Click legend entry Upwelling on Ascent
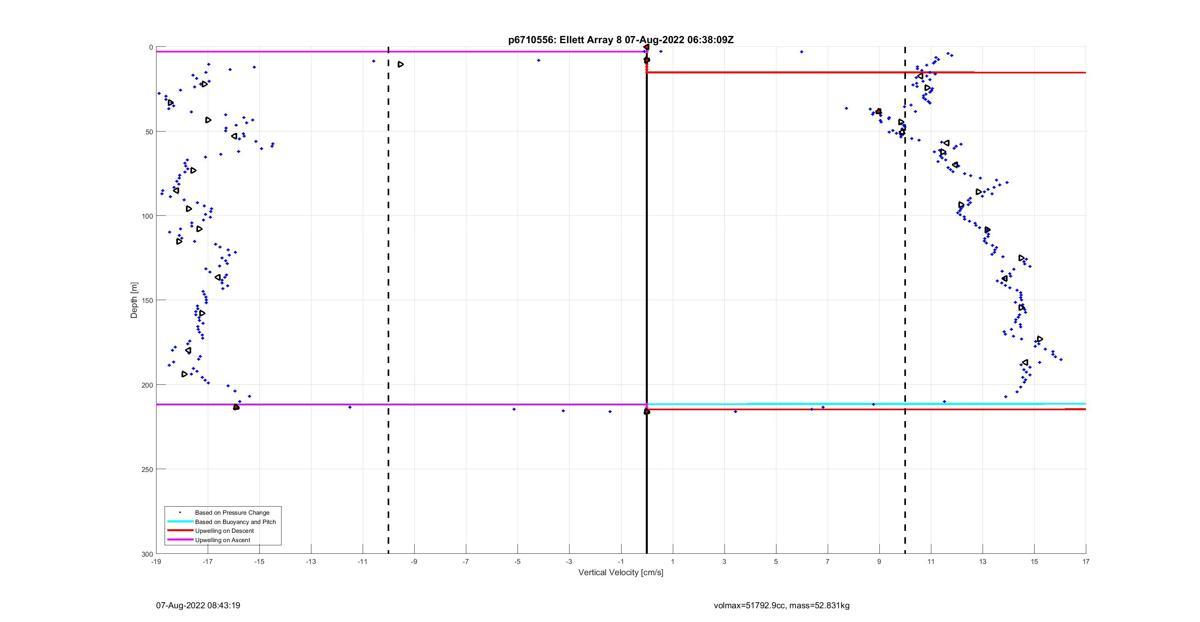The image size is (1200, 622). pyautogui.click(x=223, y=540)
